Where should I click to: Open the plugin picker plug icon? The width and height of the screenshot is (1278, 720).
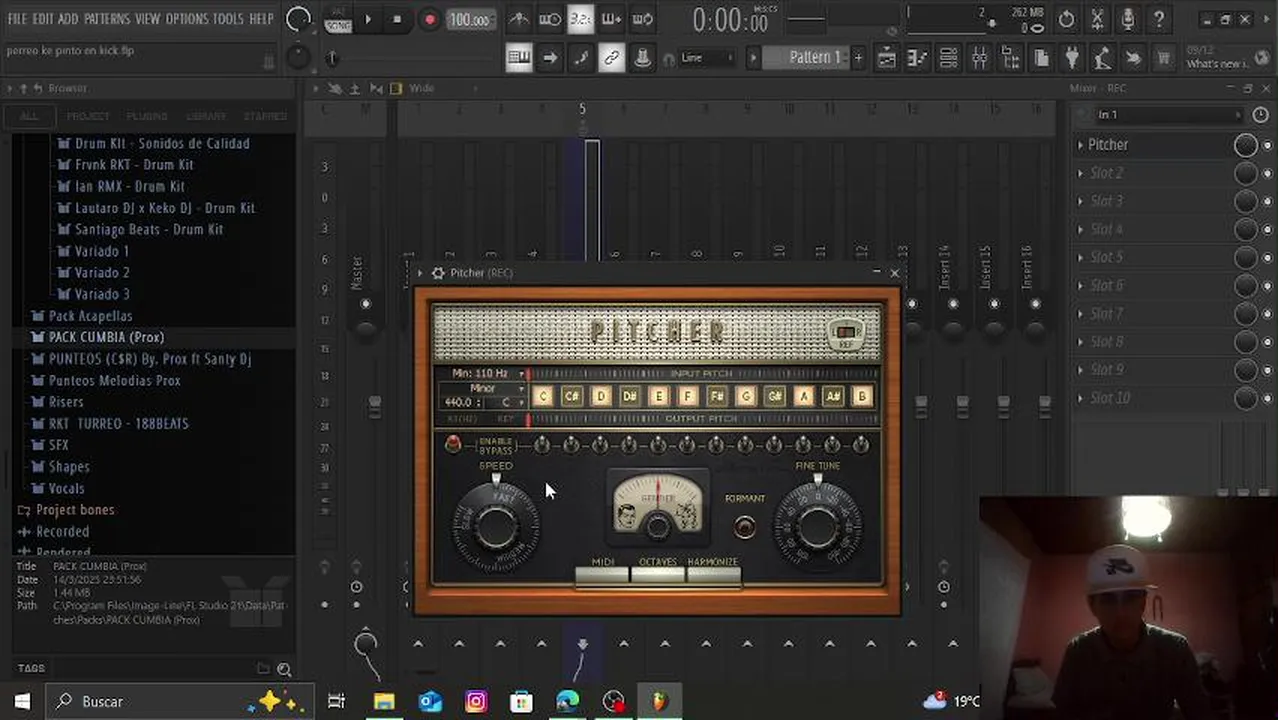(1072, 58)
